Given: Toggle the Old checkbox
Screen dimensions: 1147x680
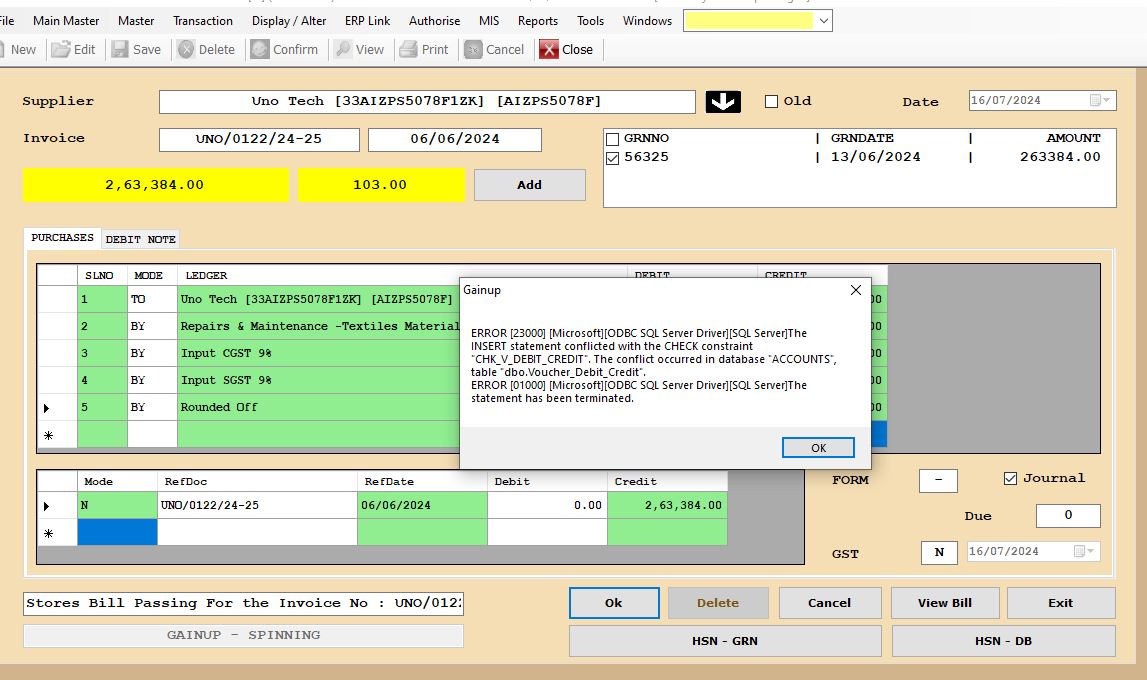Looking at the screenshot, I should pos(771,101).
